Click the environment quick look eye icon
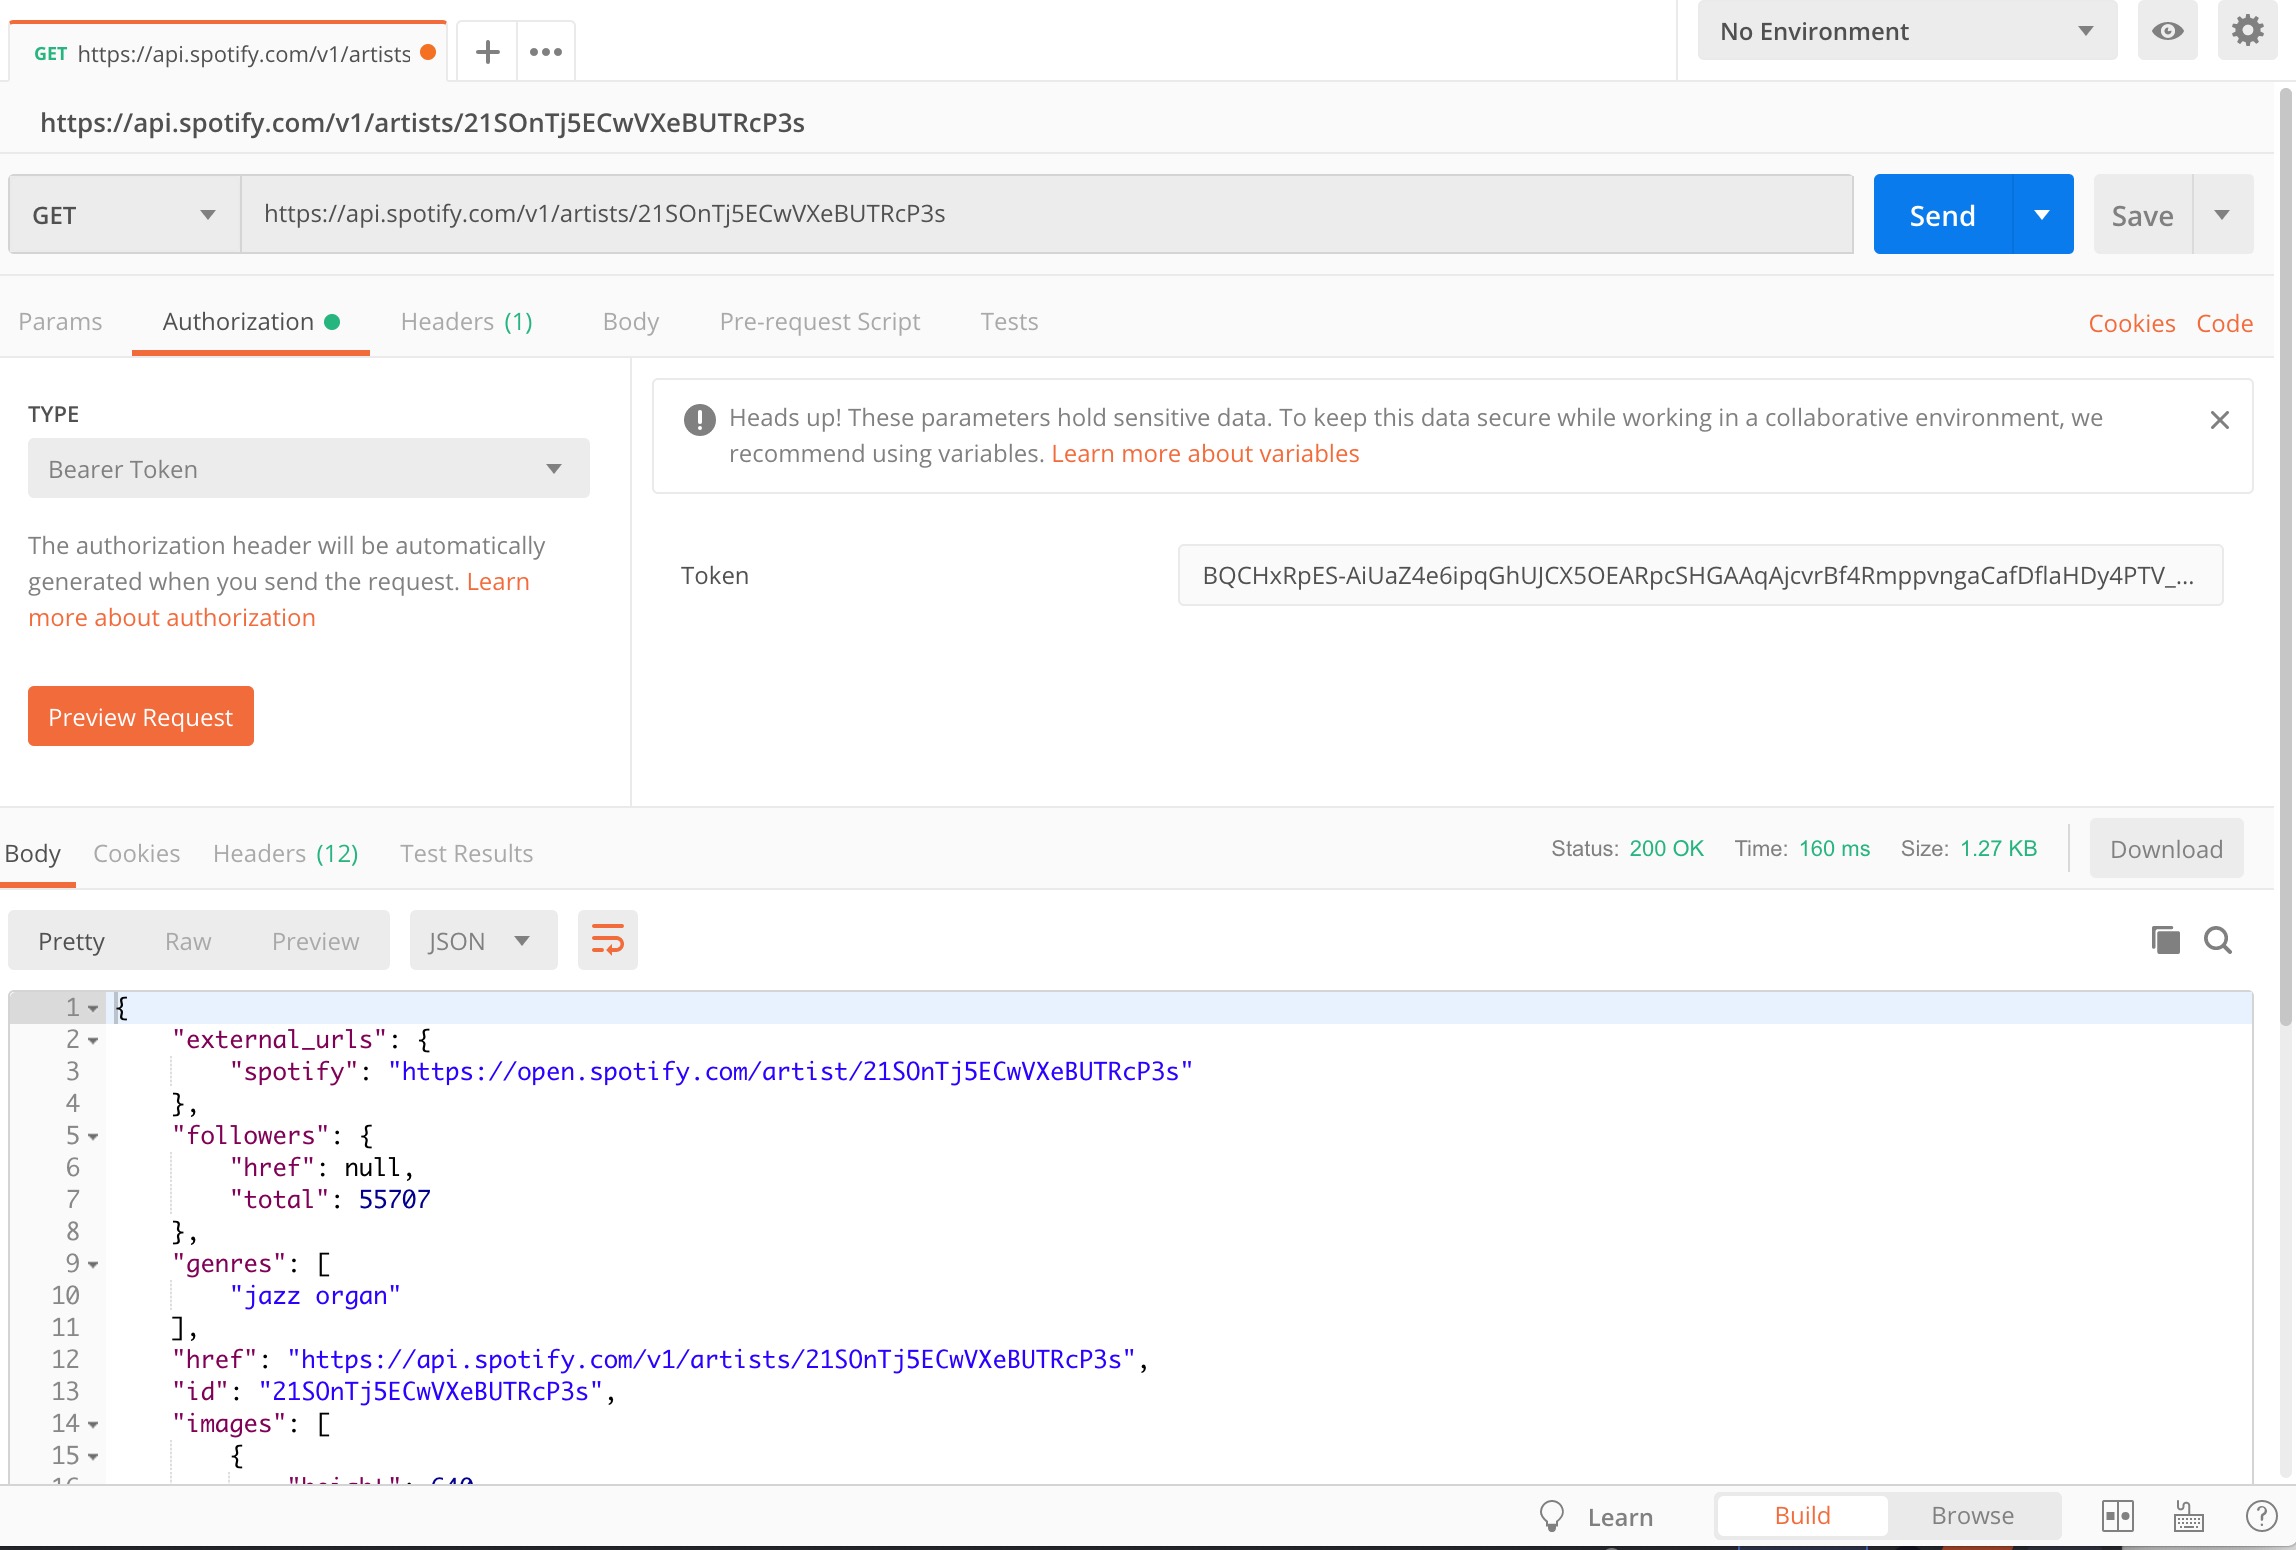This screenshot has width=2296, height=1550. click(x=2167, y=31)
